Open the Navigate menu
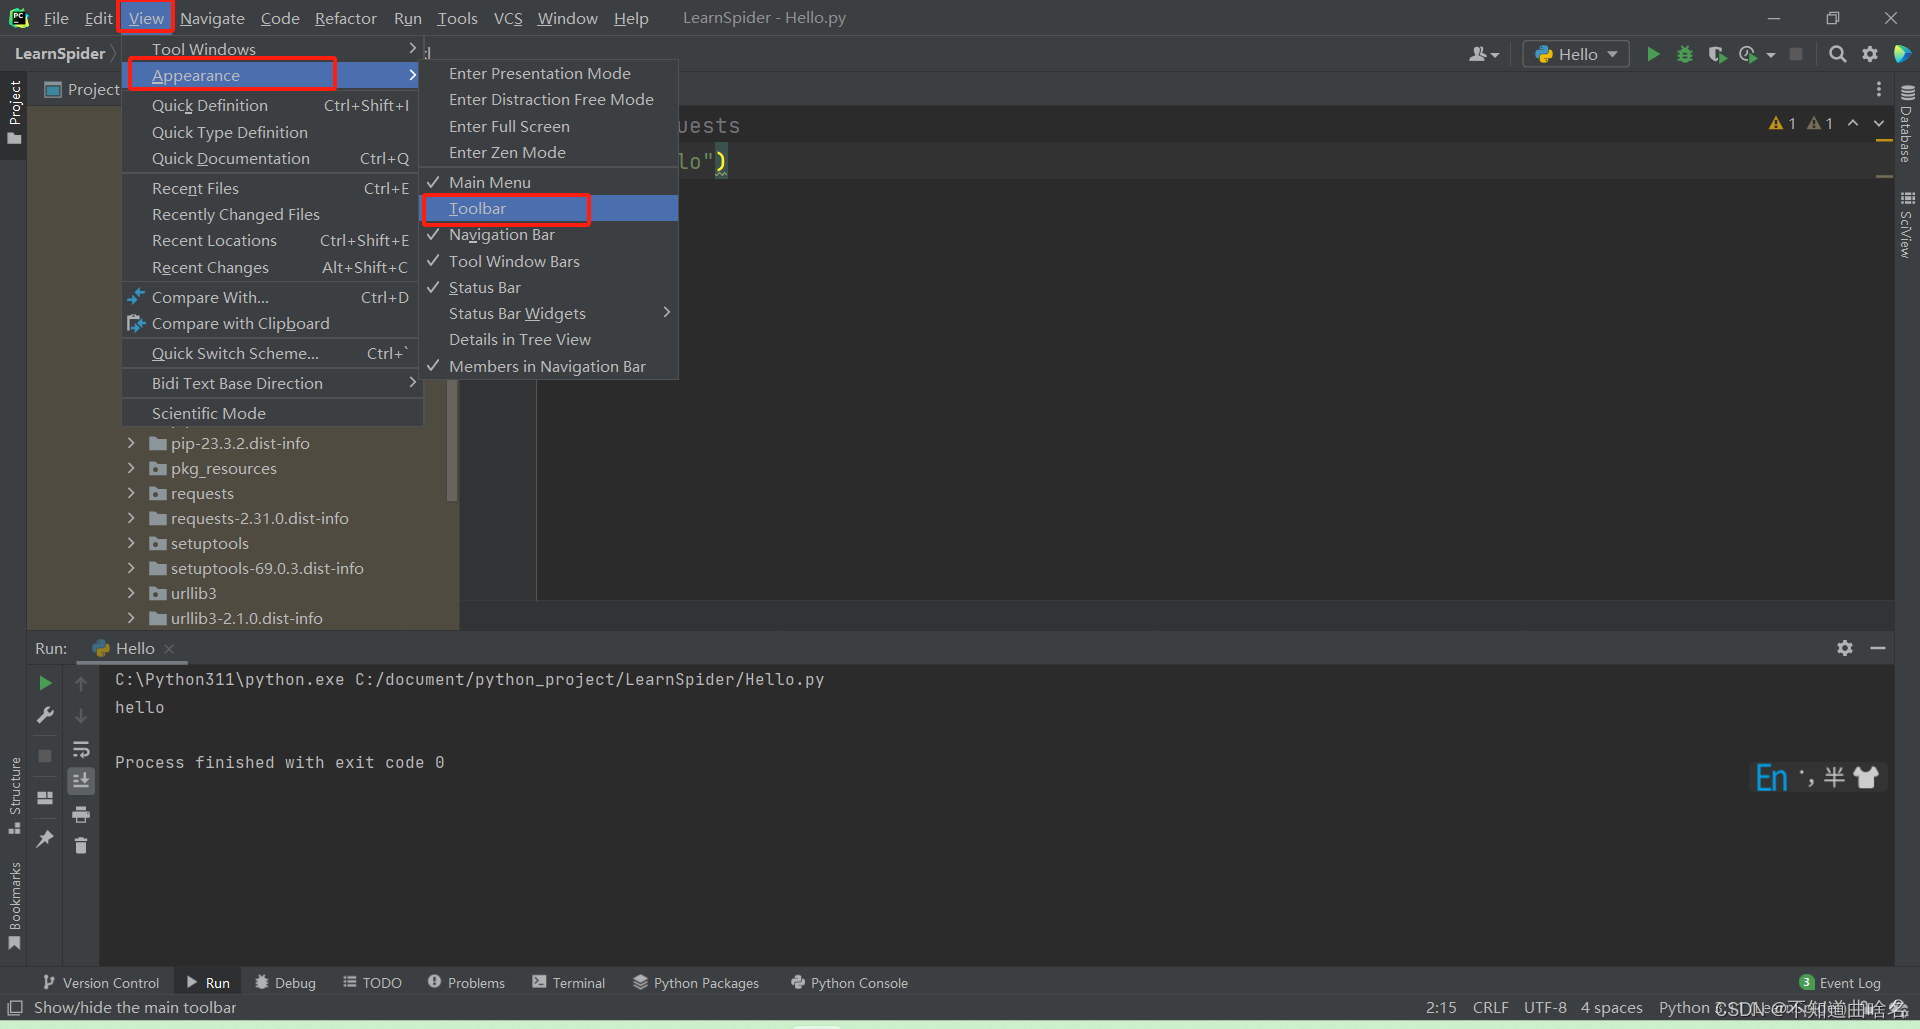Image resolution: width=1920 pixels, height=1029 pixels. [x=212, y=18]
